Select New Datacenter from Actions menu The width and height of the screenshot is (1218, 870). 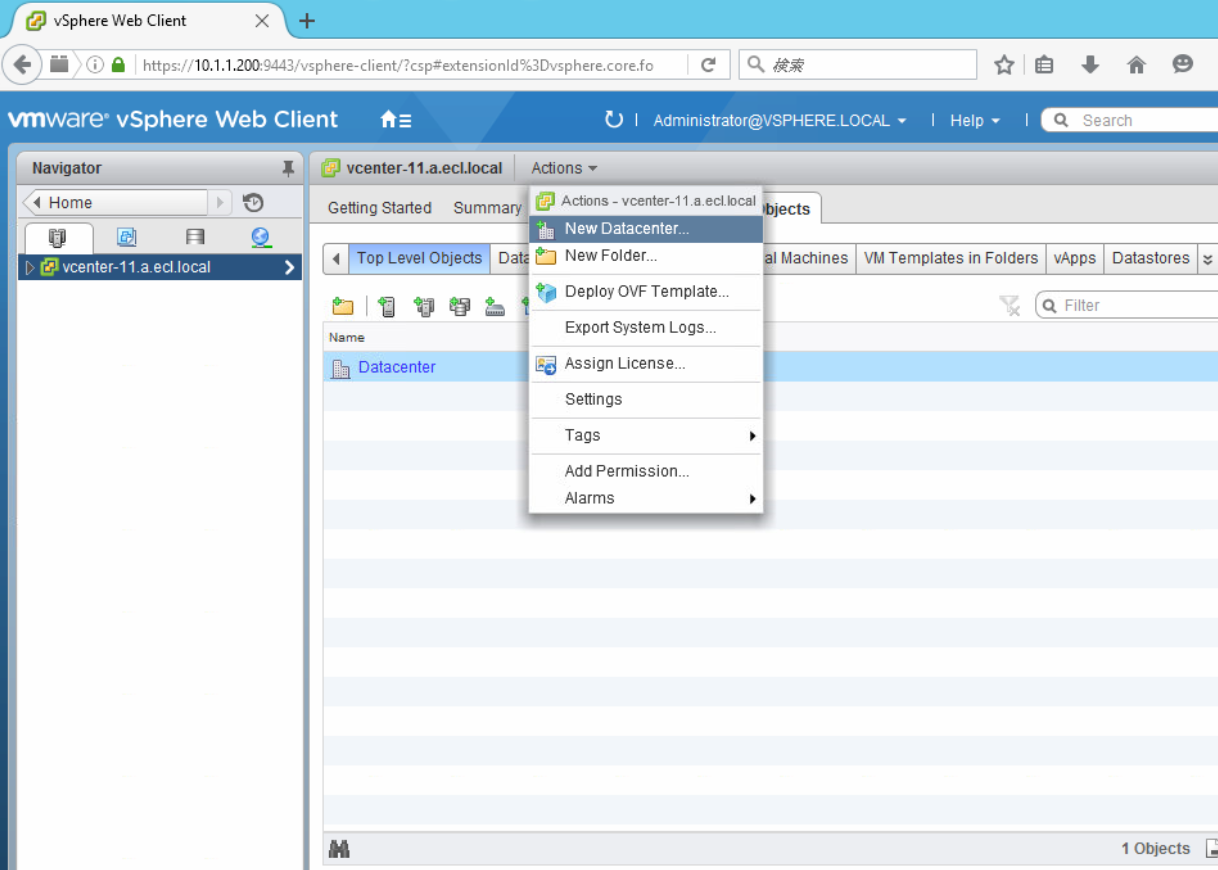point(626,228)
